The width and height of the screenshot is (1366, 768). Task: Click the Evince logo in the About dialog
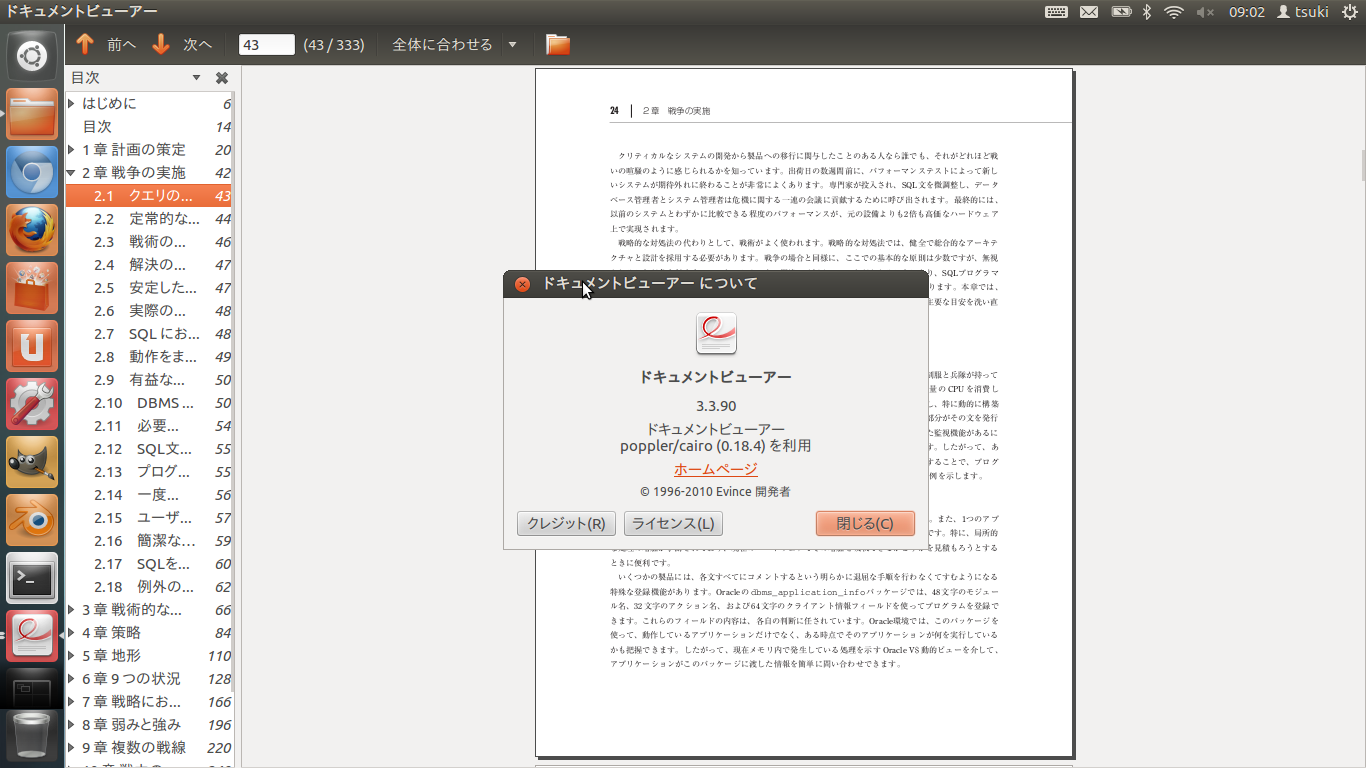(x=716, y=333)
